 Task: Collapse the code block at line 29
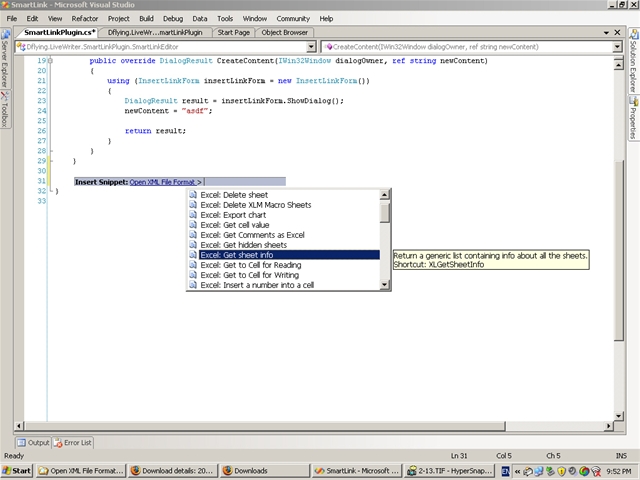pyautogui.click(x=50, y=161)
